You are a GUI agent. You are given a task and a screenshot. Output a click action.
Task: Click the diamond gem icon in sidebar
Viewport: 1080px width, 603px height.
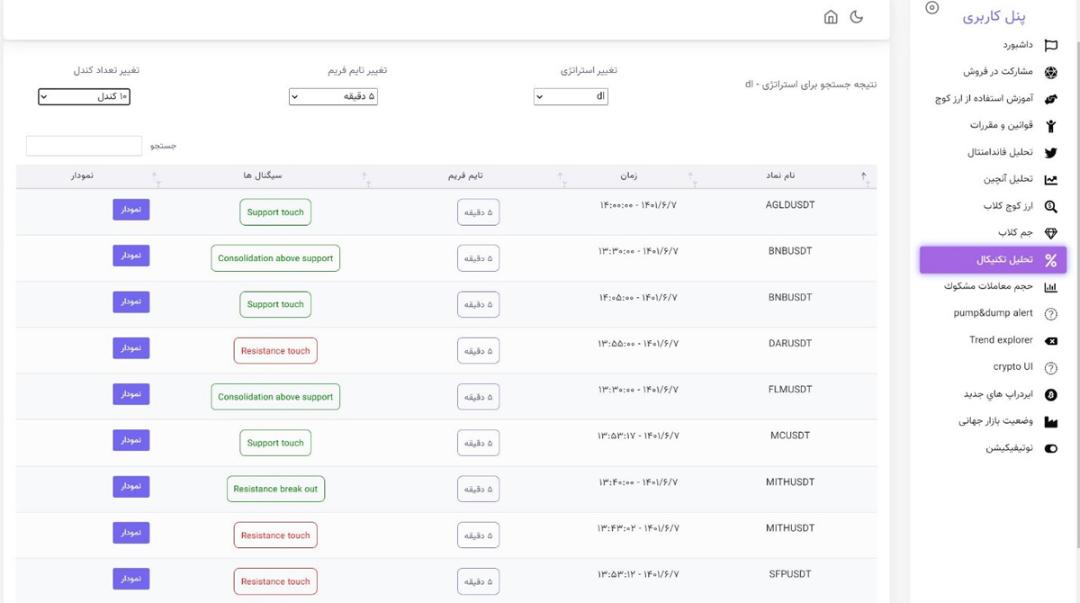click(1050, 233)
